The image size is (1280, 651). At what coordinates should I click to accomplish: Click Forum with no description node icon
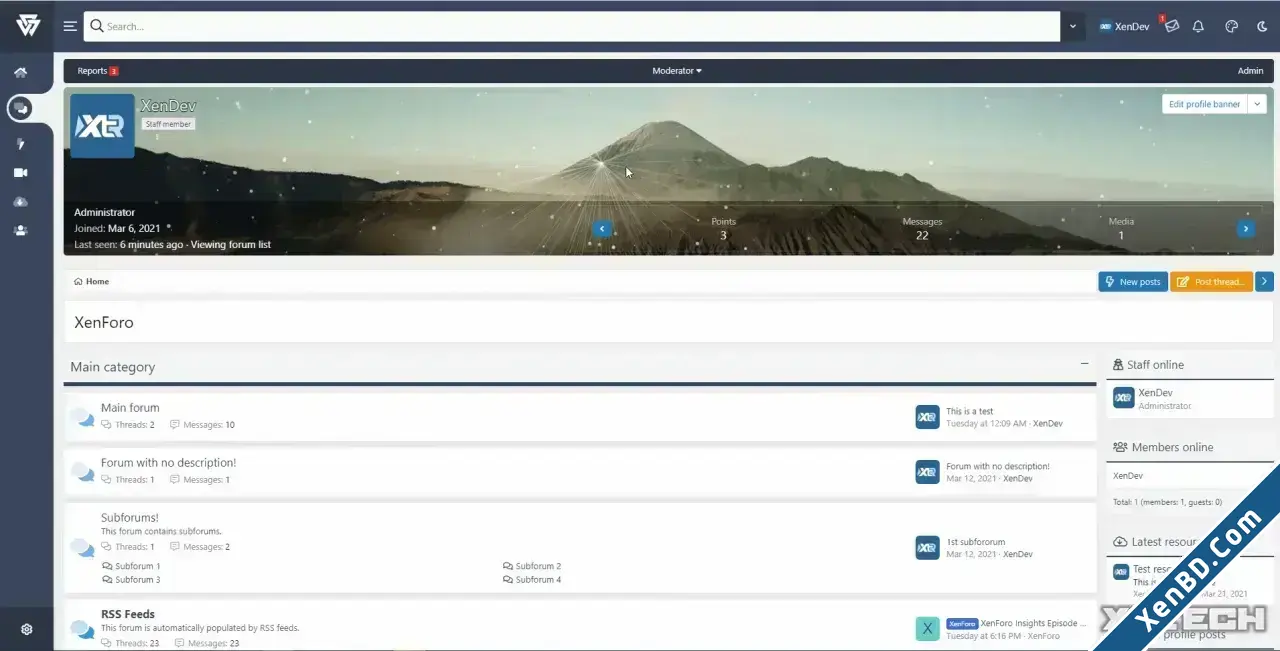[x=82, y=472]
